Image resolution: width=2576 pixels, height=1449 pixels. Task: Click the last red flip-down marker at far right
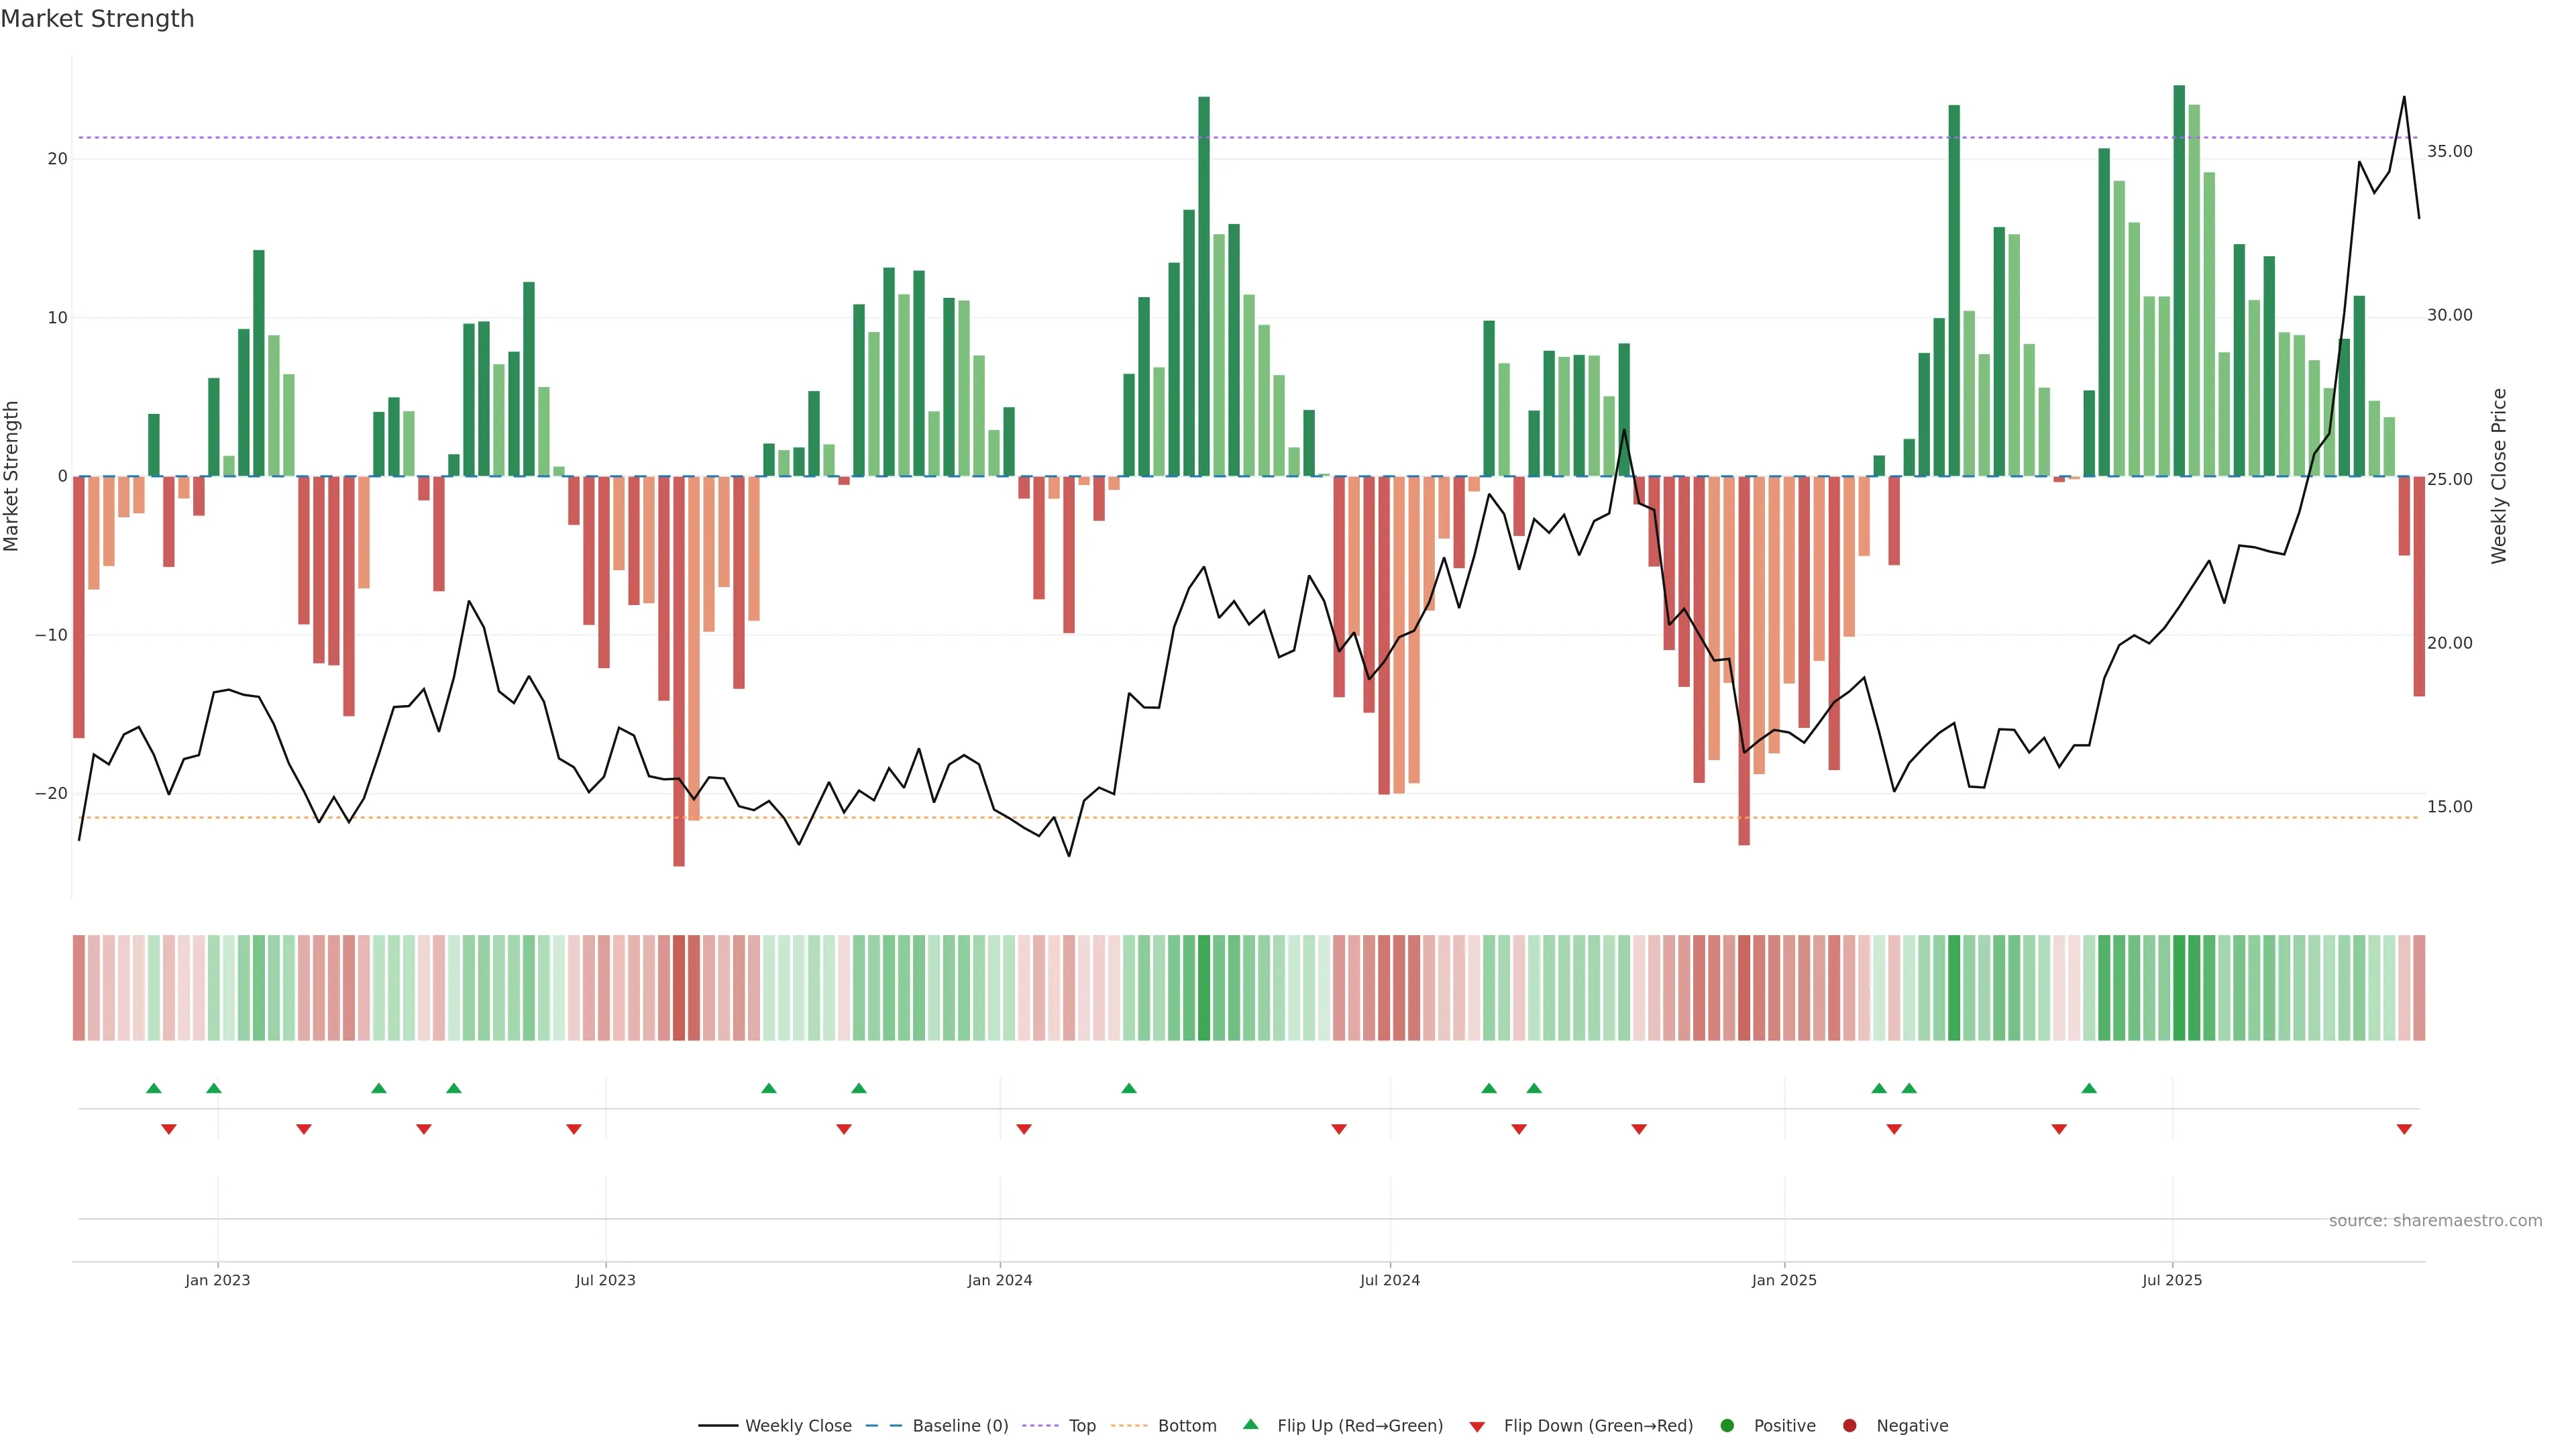[x=2404, y=1129]
